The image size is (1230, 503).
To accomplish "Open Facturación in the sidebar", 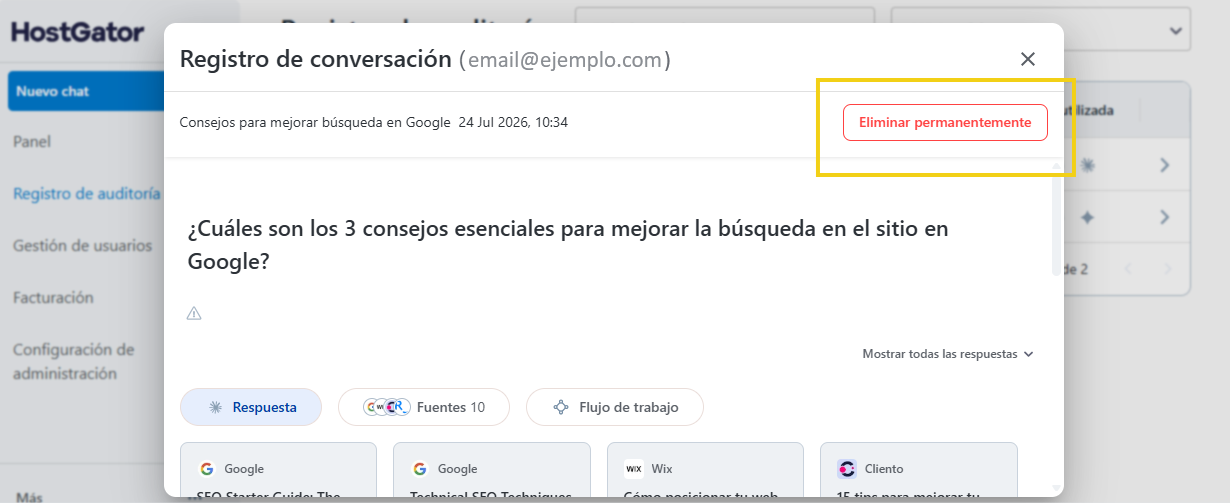I will coord(53,297).
